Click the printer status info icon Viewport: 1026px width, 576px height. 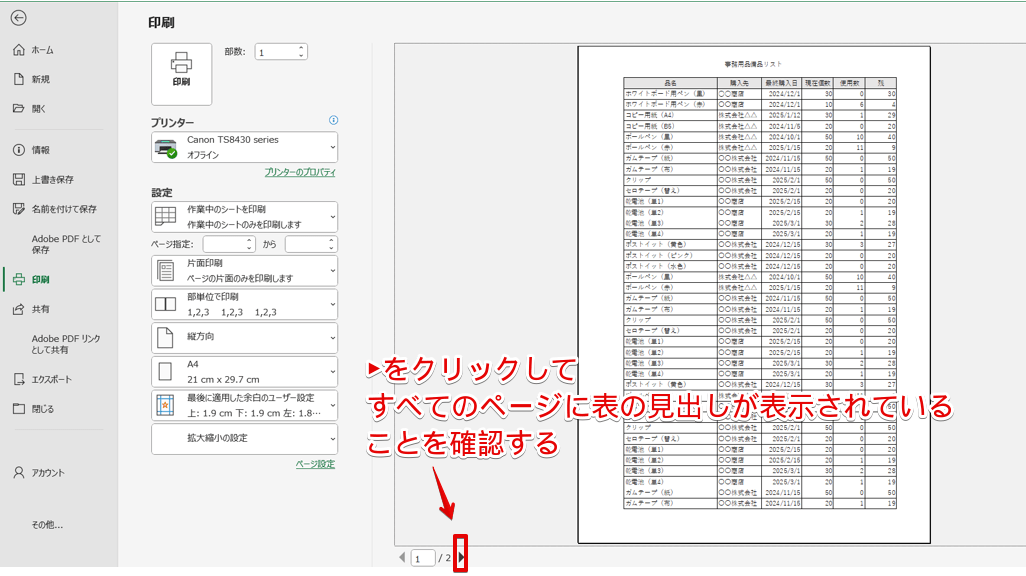(334, 121)
